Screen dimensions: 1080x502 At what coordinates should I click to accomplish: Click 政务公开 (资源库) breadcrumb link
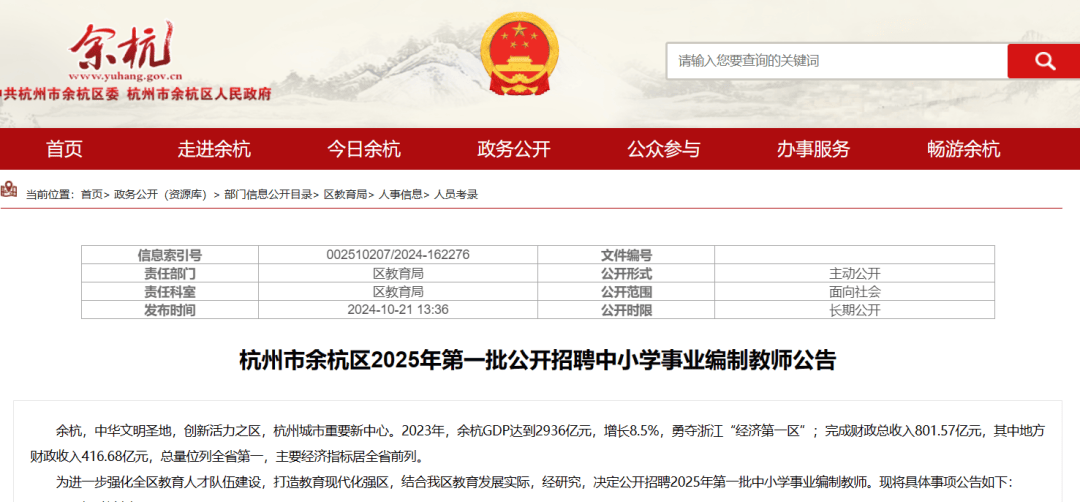click(x=159, y=194)
